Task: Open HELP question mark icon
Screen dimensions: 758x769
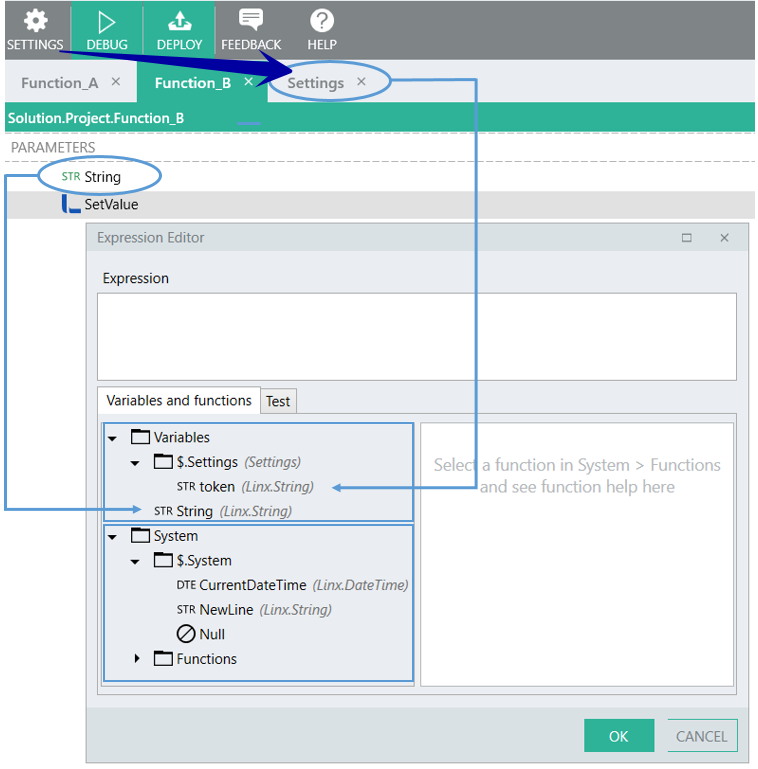Action: click(322, 21)
